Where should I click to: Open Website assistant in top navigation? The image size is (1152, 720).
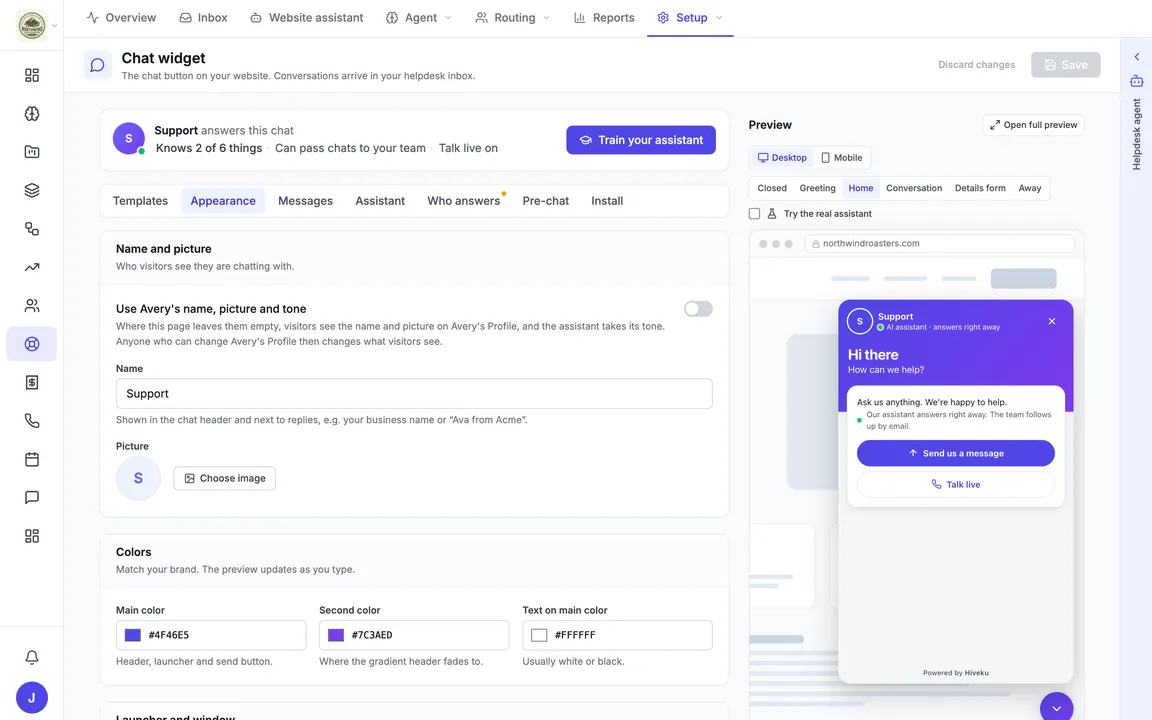tap(306, 18)
